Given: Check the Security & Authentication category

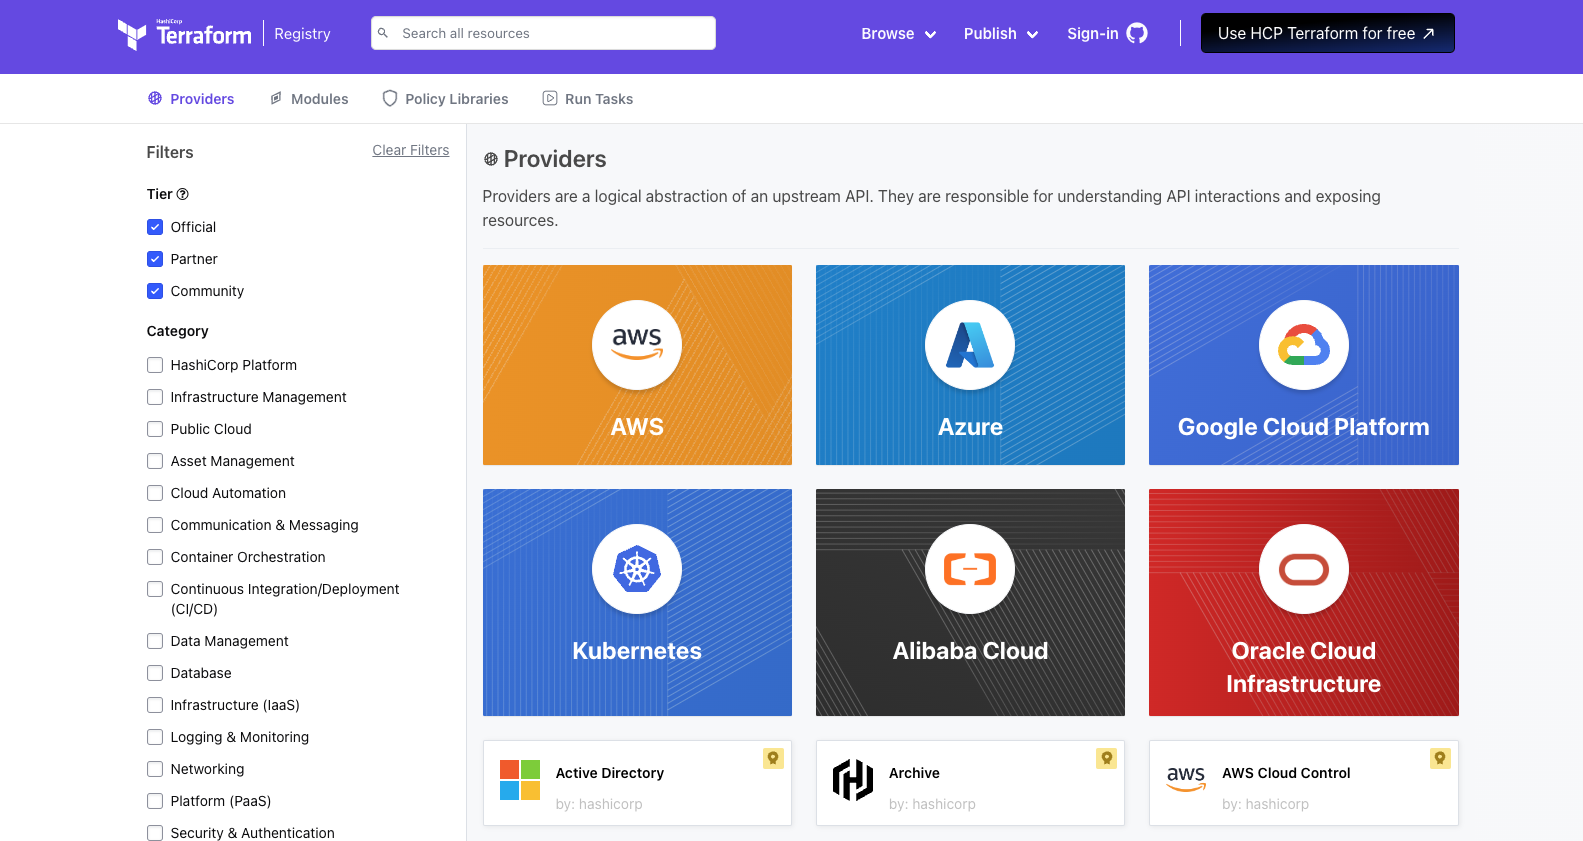Looking at the screenshot, I should click(155, 833).
